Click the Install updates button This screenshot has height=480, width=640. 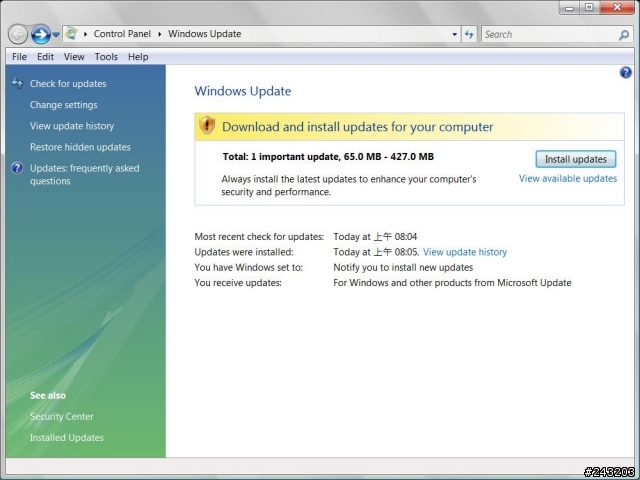pos(576,159)
